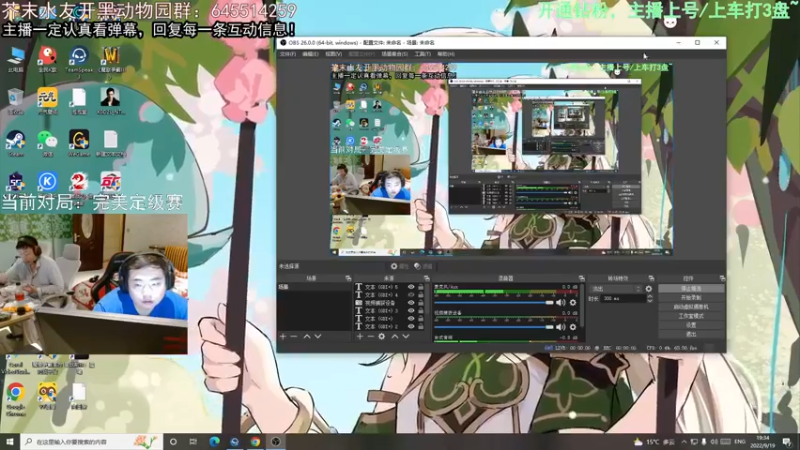Open the 文件(F) menu
Viewport: 800px width, 450px height.
pyautogui.click(x=288, y=54)
